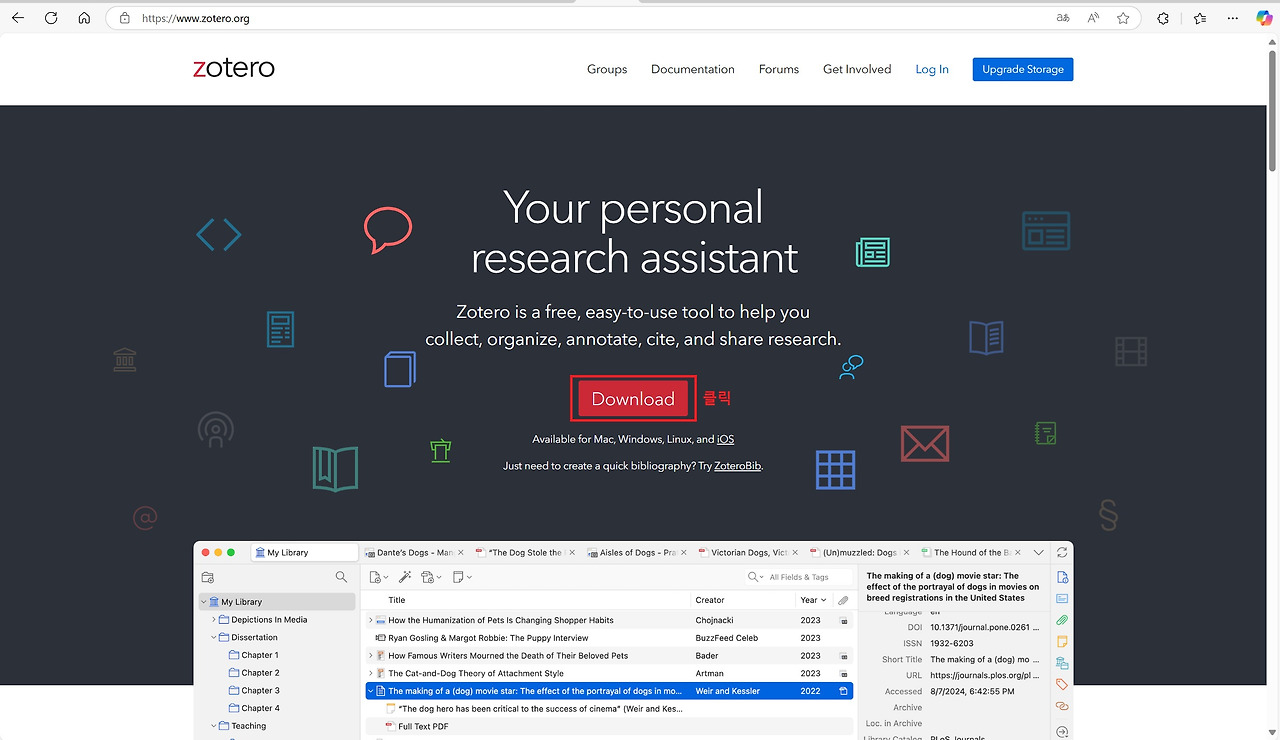This screenshot has width=1280, height=740.
Task: Expand the Zotero tab list chevron
Action: tap(1039, 552)
